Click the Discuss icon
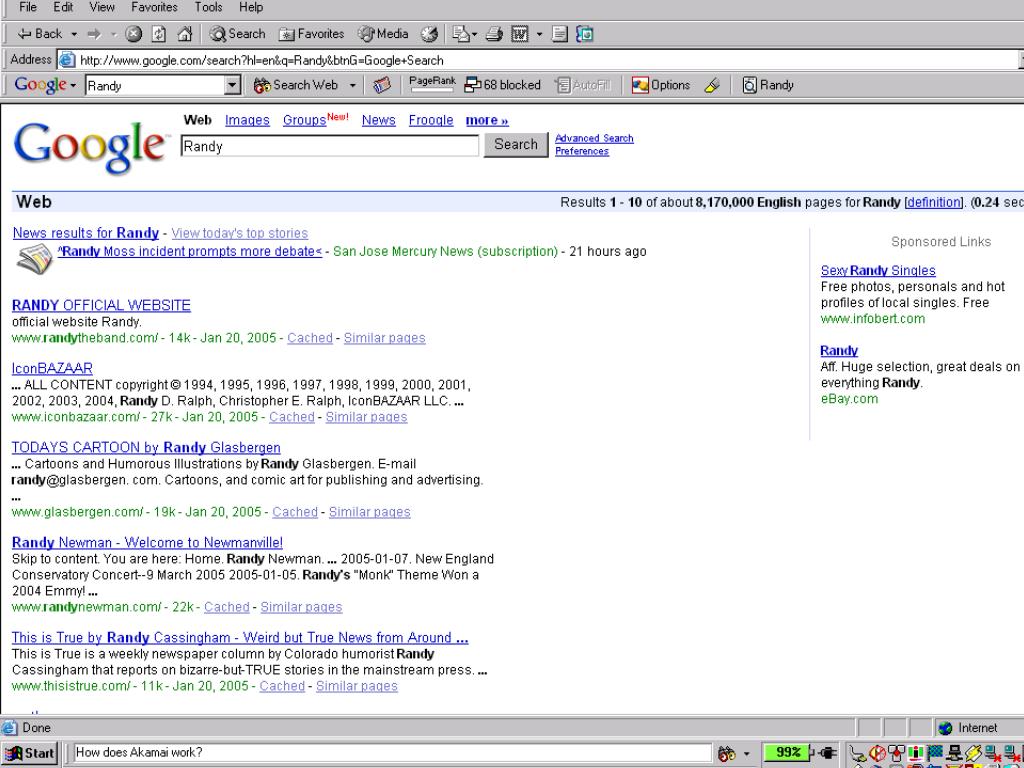The height and width of the screenshot is (768, 1024). [560, 34]
